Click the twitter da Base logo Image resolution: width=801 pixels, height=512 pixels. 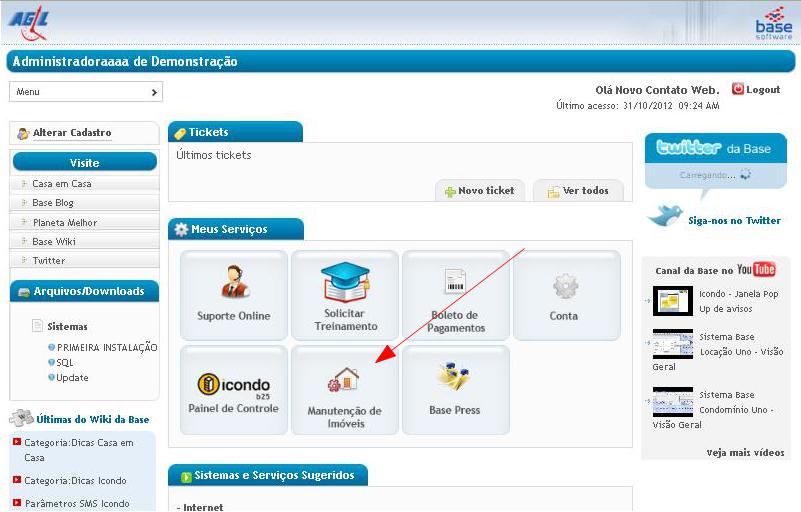688,148
